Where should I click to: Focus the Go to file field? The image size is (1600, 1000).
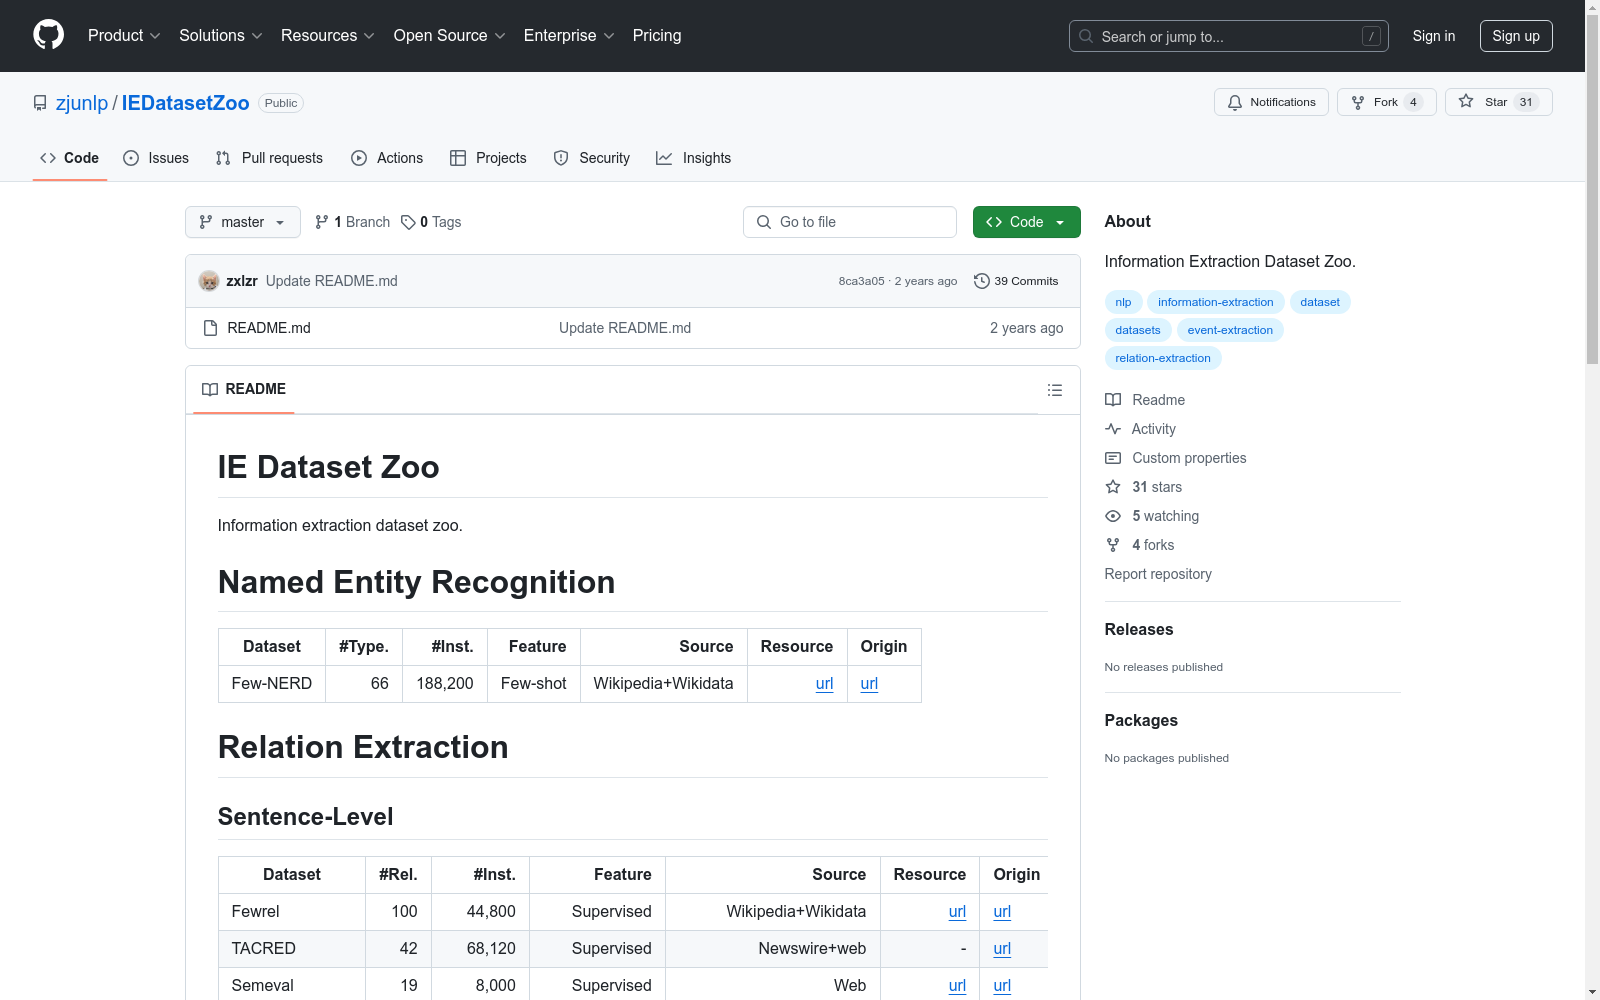[850, 222]
